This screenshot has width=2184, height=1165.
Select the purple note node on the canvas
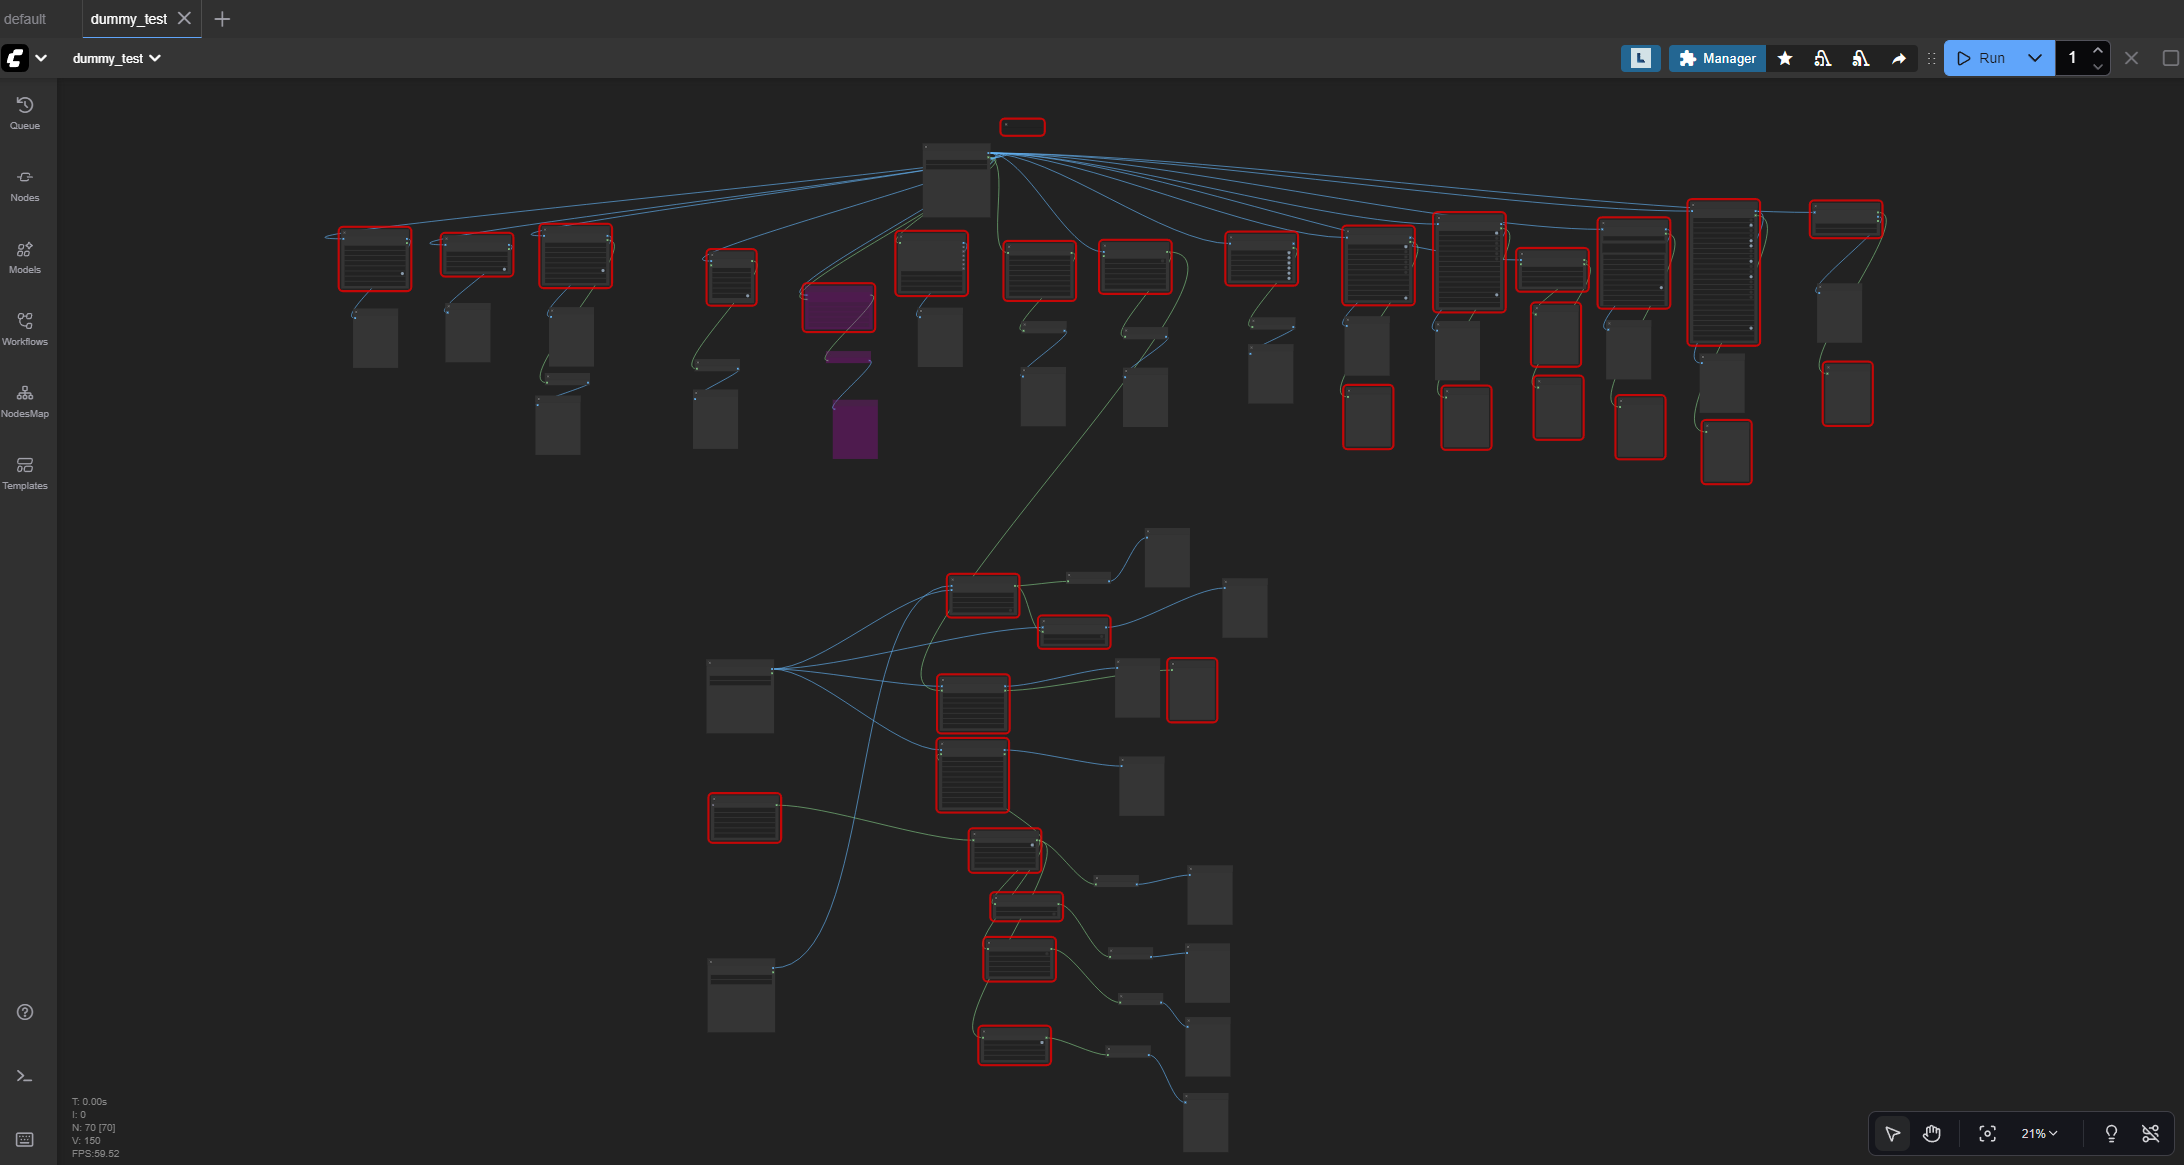click(x=838, y=308)
